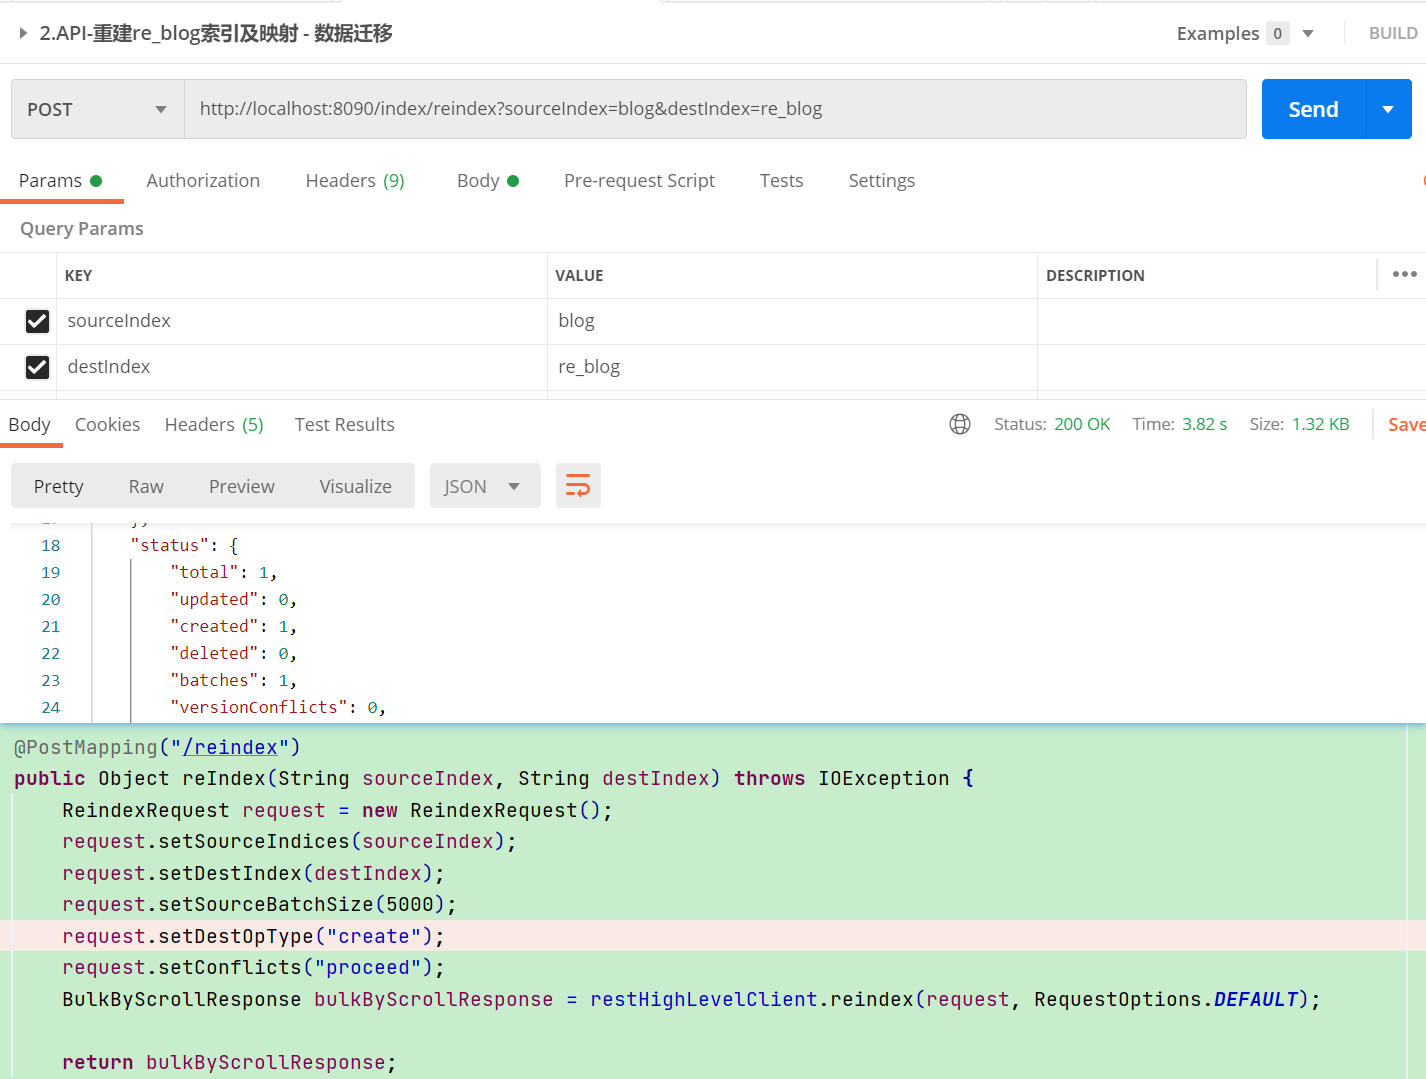Open the query params more options ellipsis
Viewport: 1426px width, 1079px height.
click(1404, 274)
